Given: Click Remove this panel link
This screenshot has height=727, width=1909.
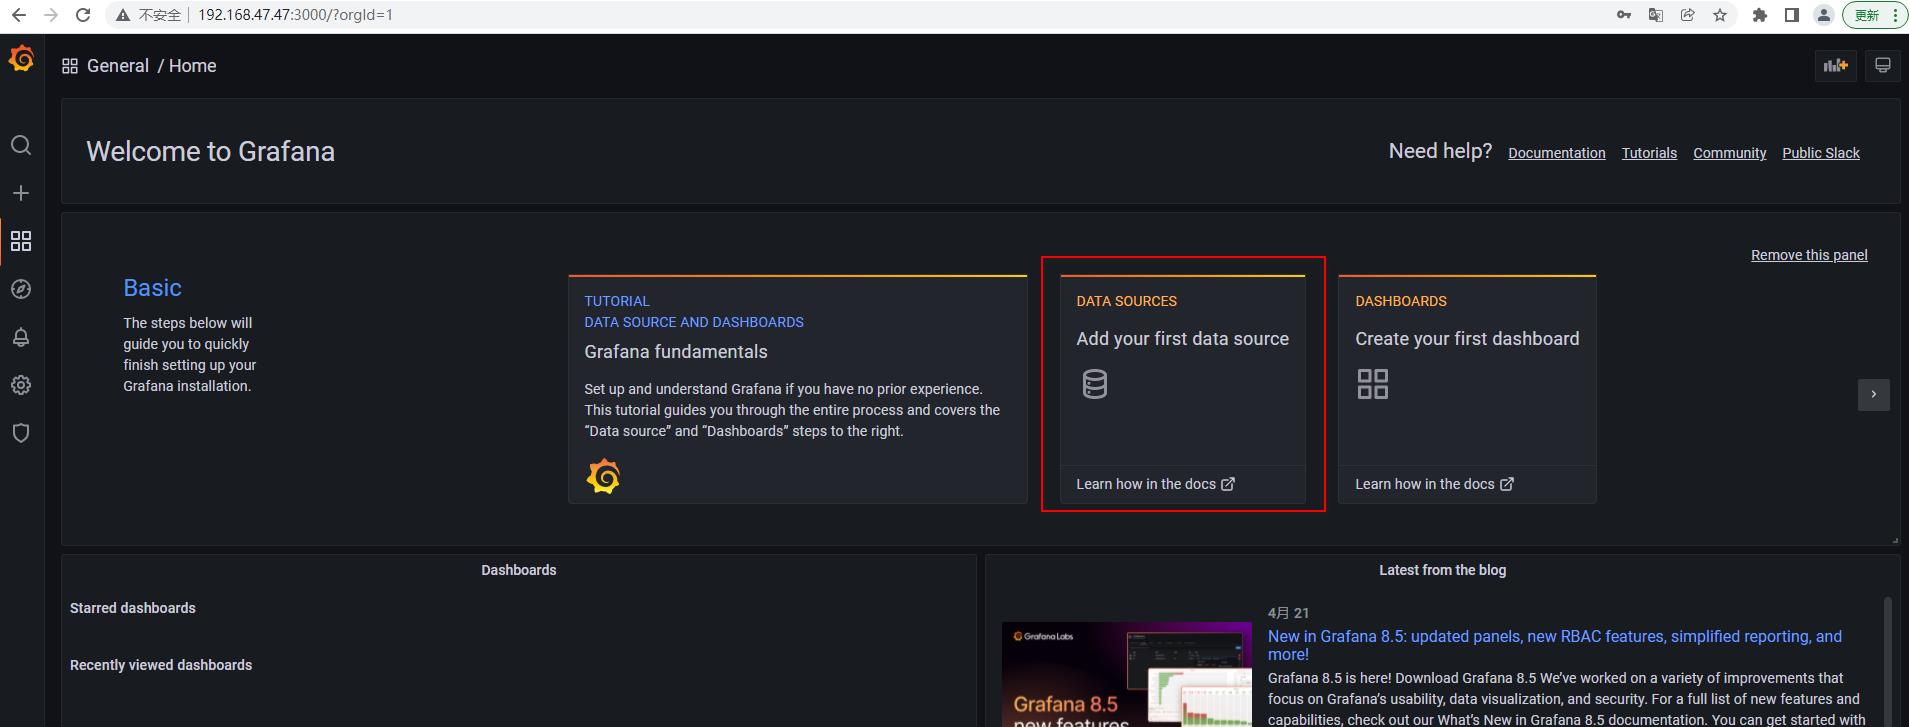Looking at the screenshot, I should (x=1809, y=255).
